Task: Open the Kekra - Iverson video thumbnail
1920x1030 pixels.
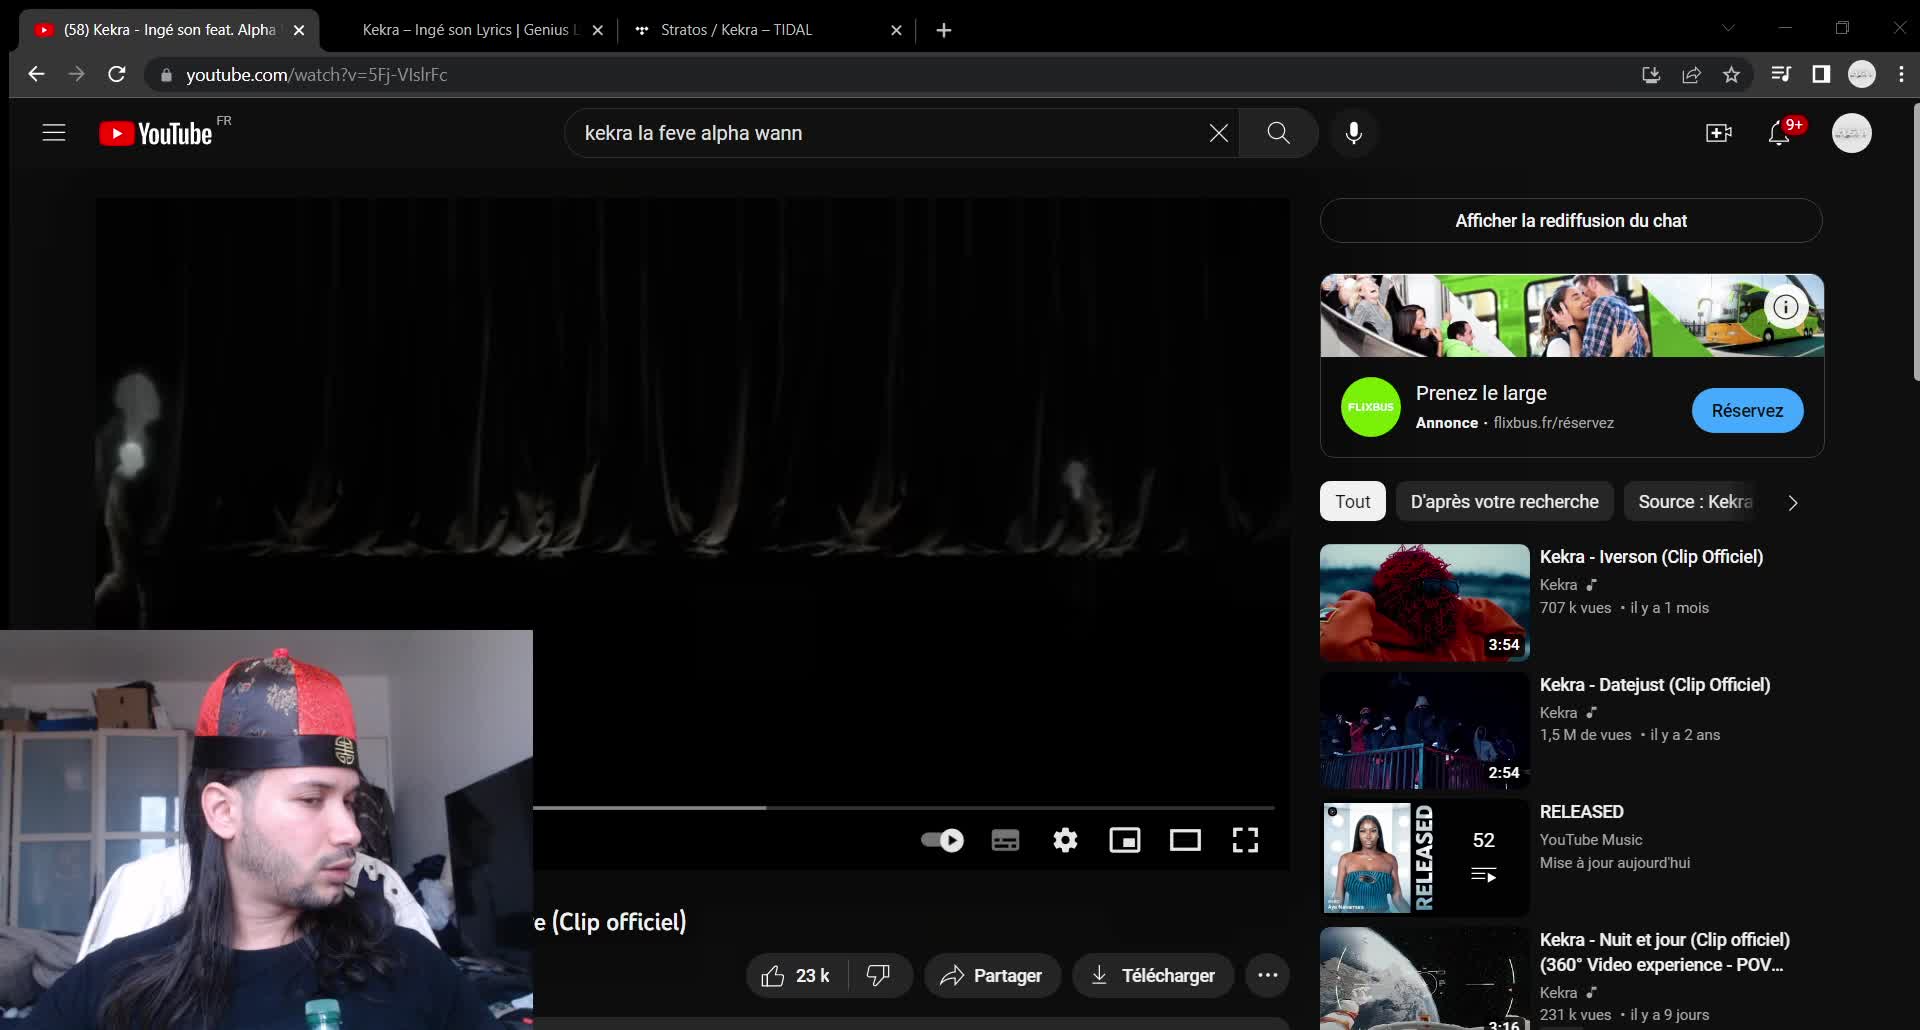Action: tap(1424, 603)
